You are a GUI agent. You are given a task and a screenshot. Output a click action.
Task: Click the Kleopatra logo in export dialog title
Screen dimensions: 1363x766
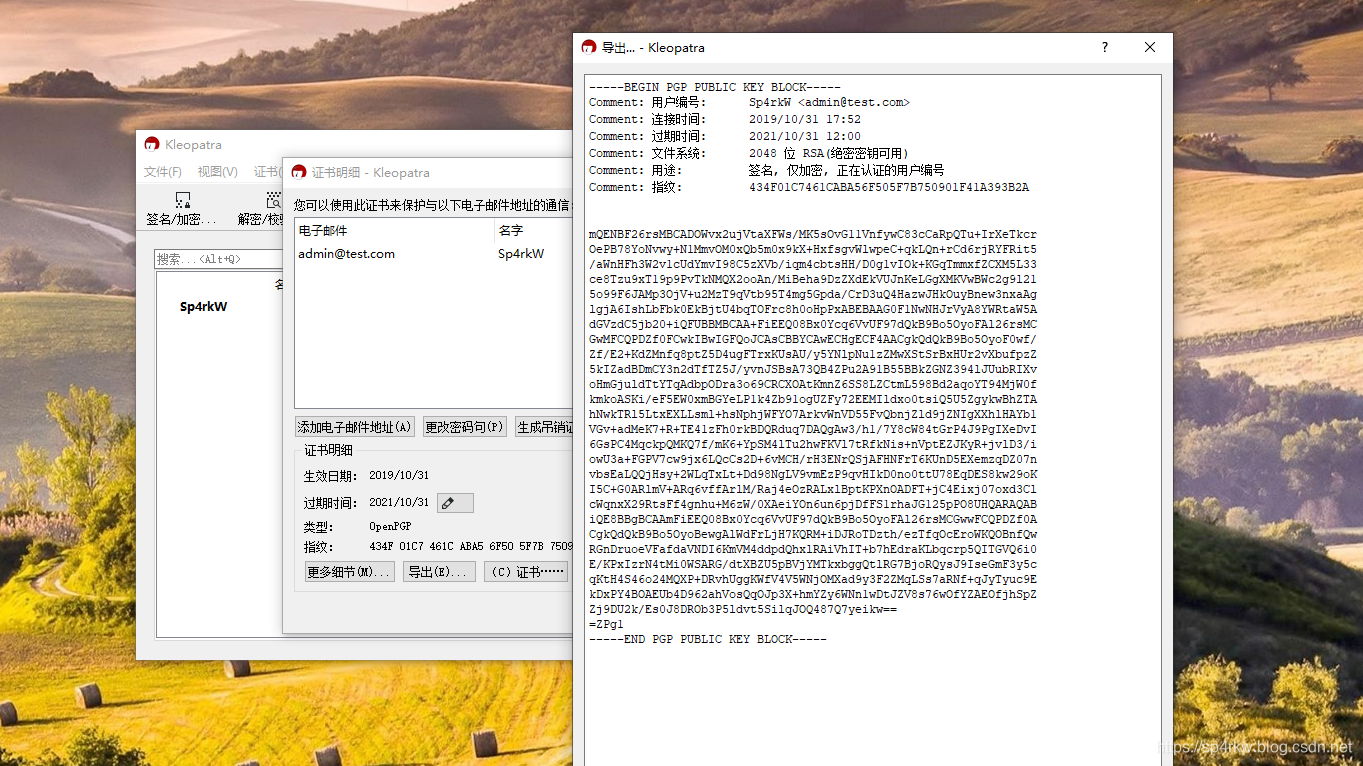point(589,47)
